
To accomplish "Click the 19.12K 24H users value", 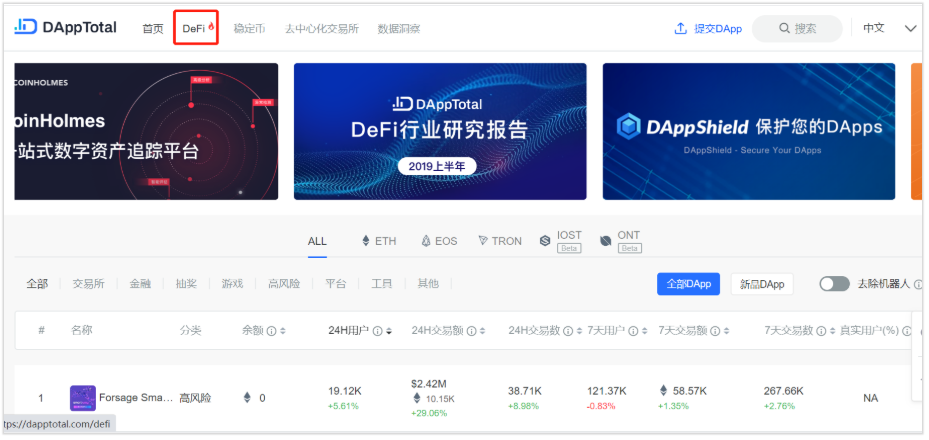I will [346, 391].
